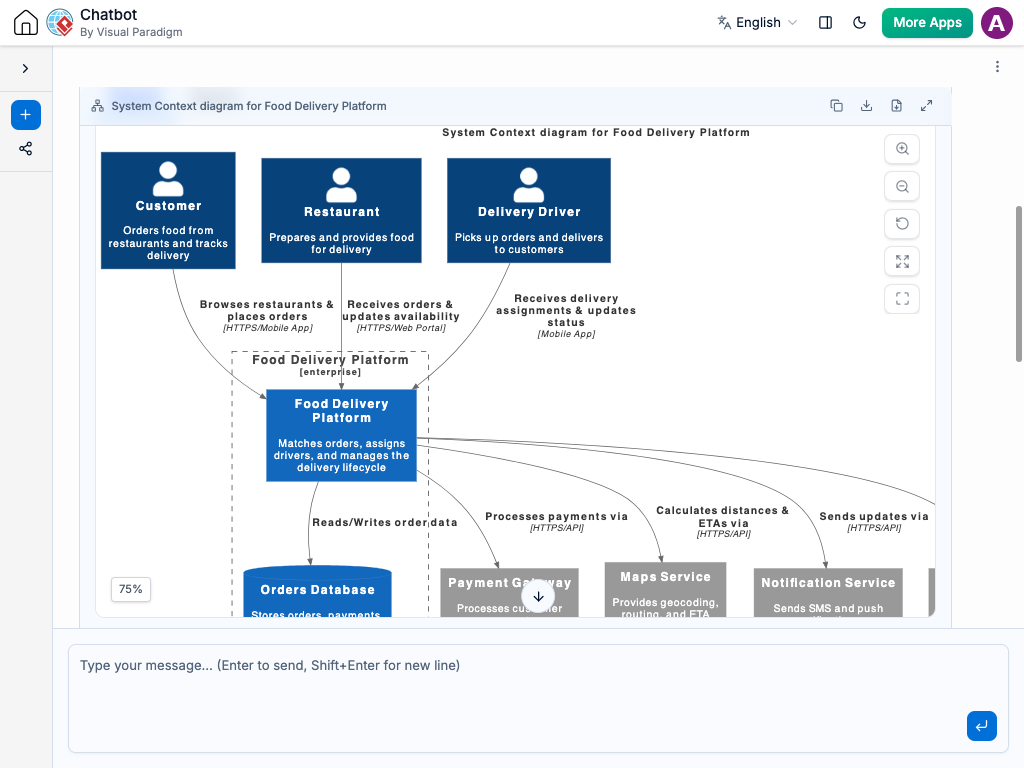Toggle the split panel layout icon
1024x768 pixels.
(x=825, y=22)
